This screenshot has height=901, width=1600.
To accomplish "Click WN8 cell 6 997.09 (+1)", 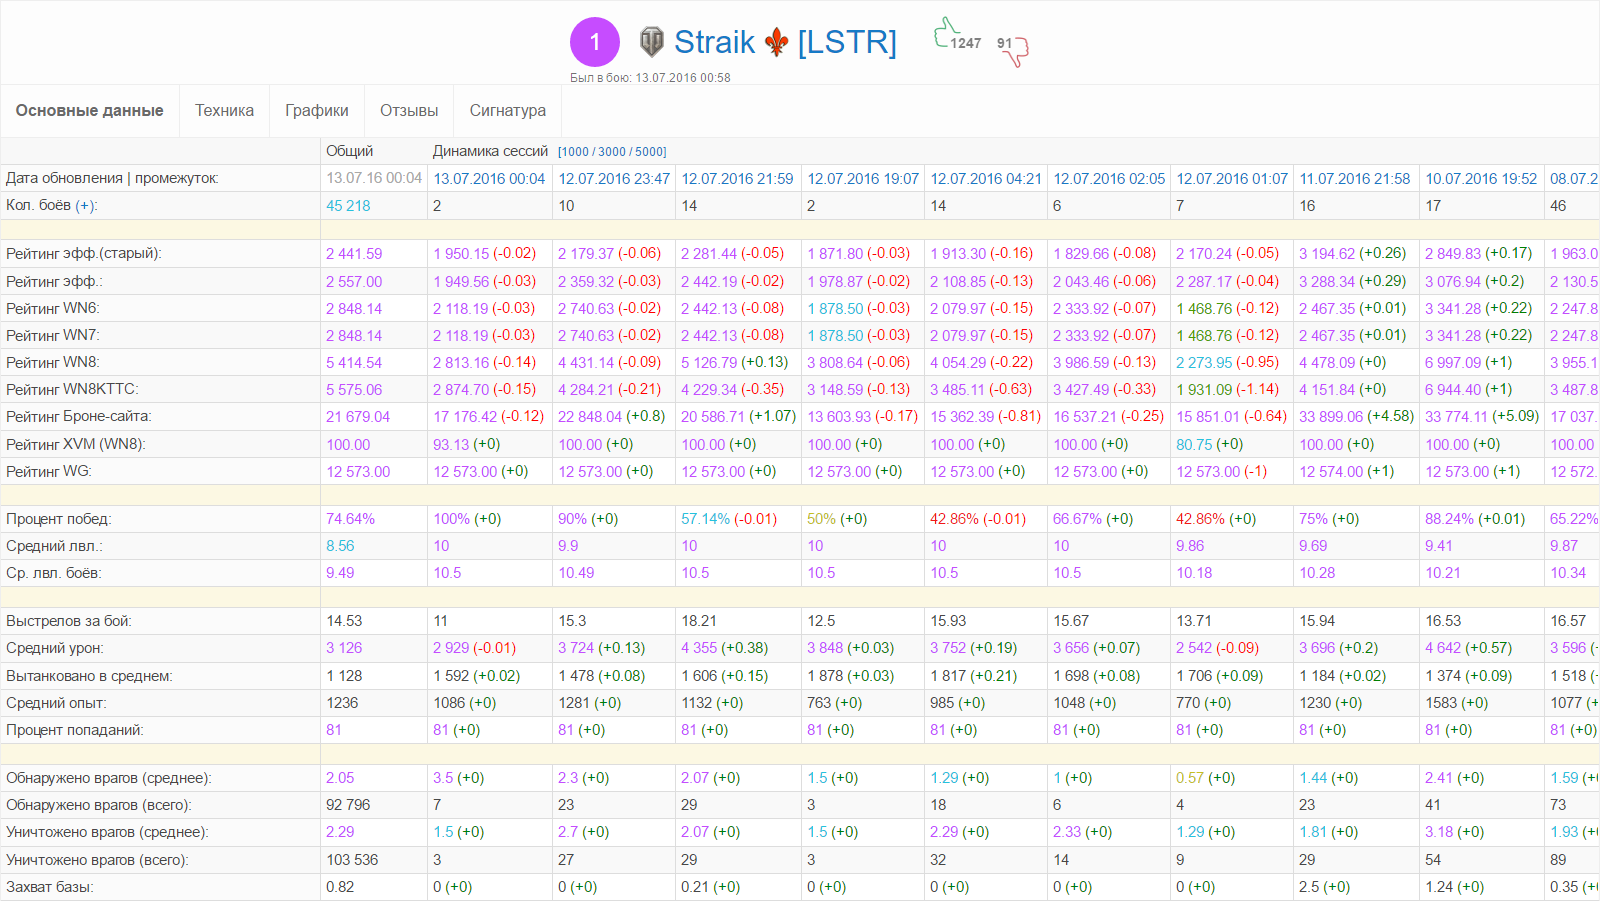I will click(x=1469, y=362).
